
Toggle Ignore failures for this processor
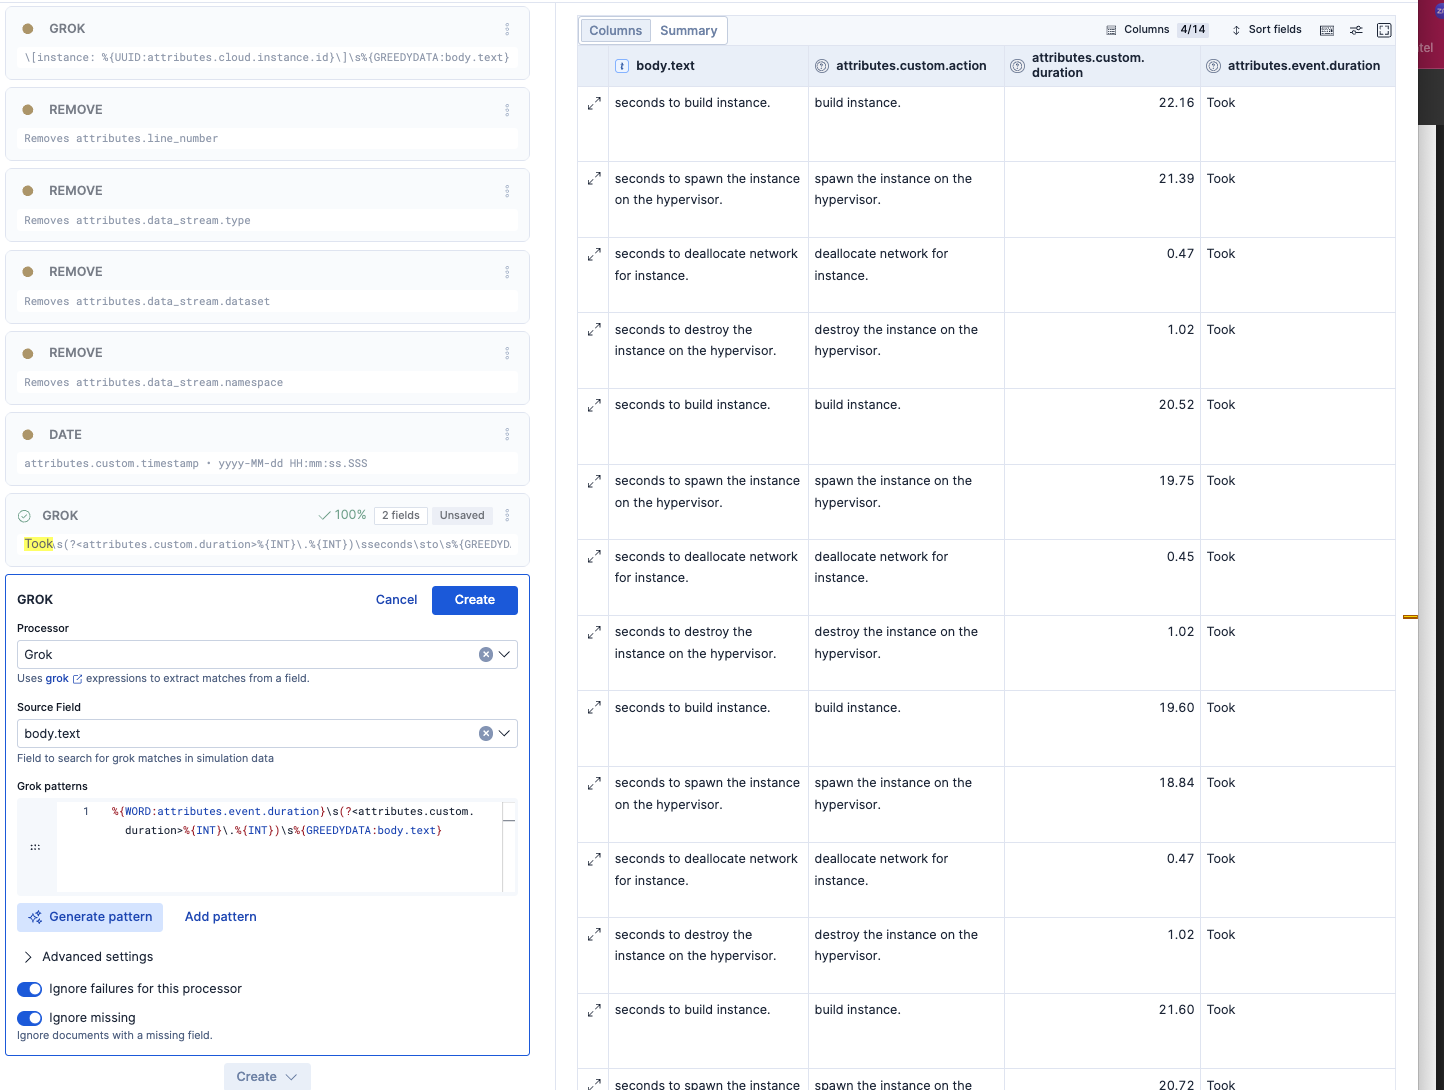pos(29,989)
